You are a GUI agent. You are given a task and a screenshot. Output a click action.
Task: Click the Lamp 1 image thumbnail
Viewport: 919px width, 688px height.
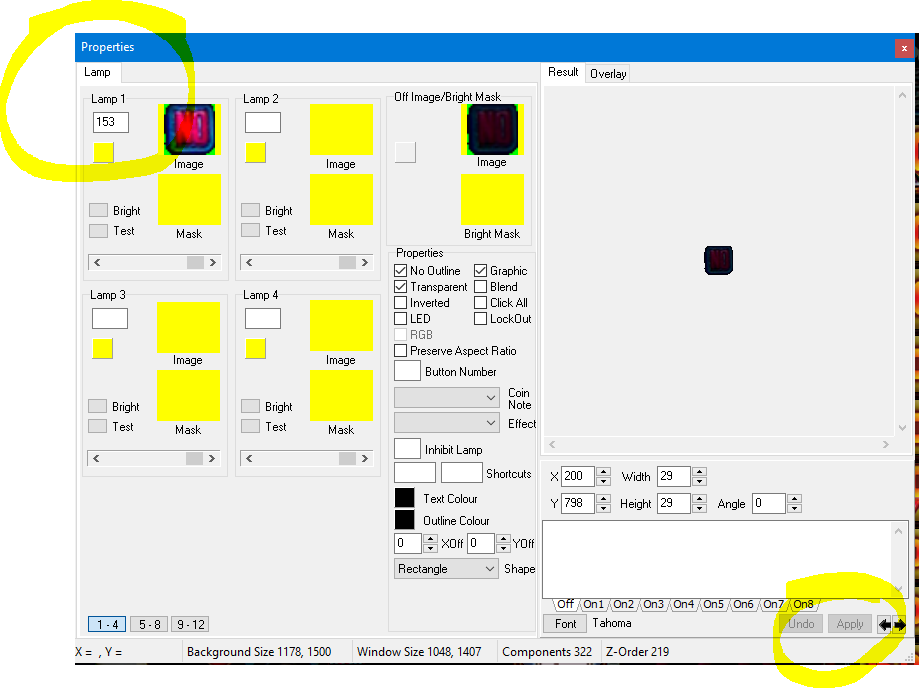click(x=188, y=130)
